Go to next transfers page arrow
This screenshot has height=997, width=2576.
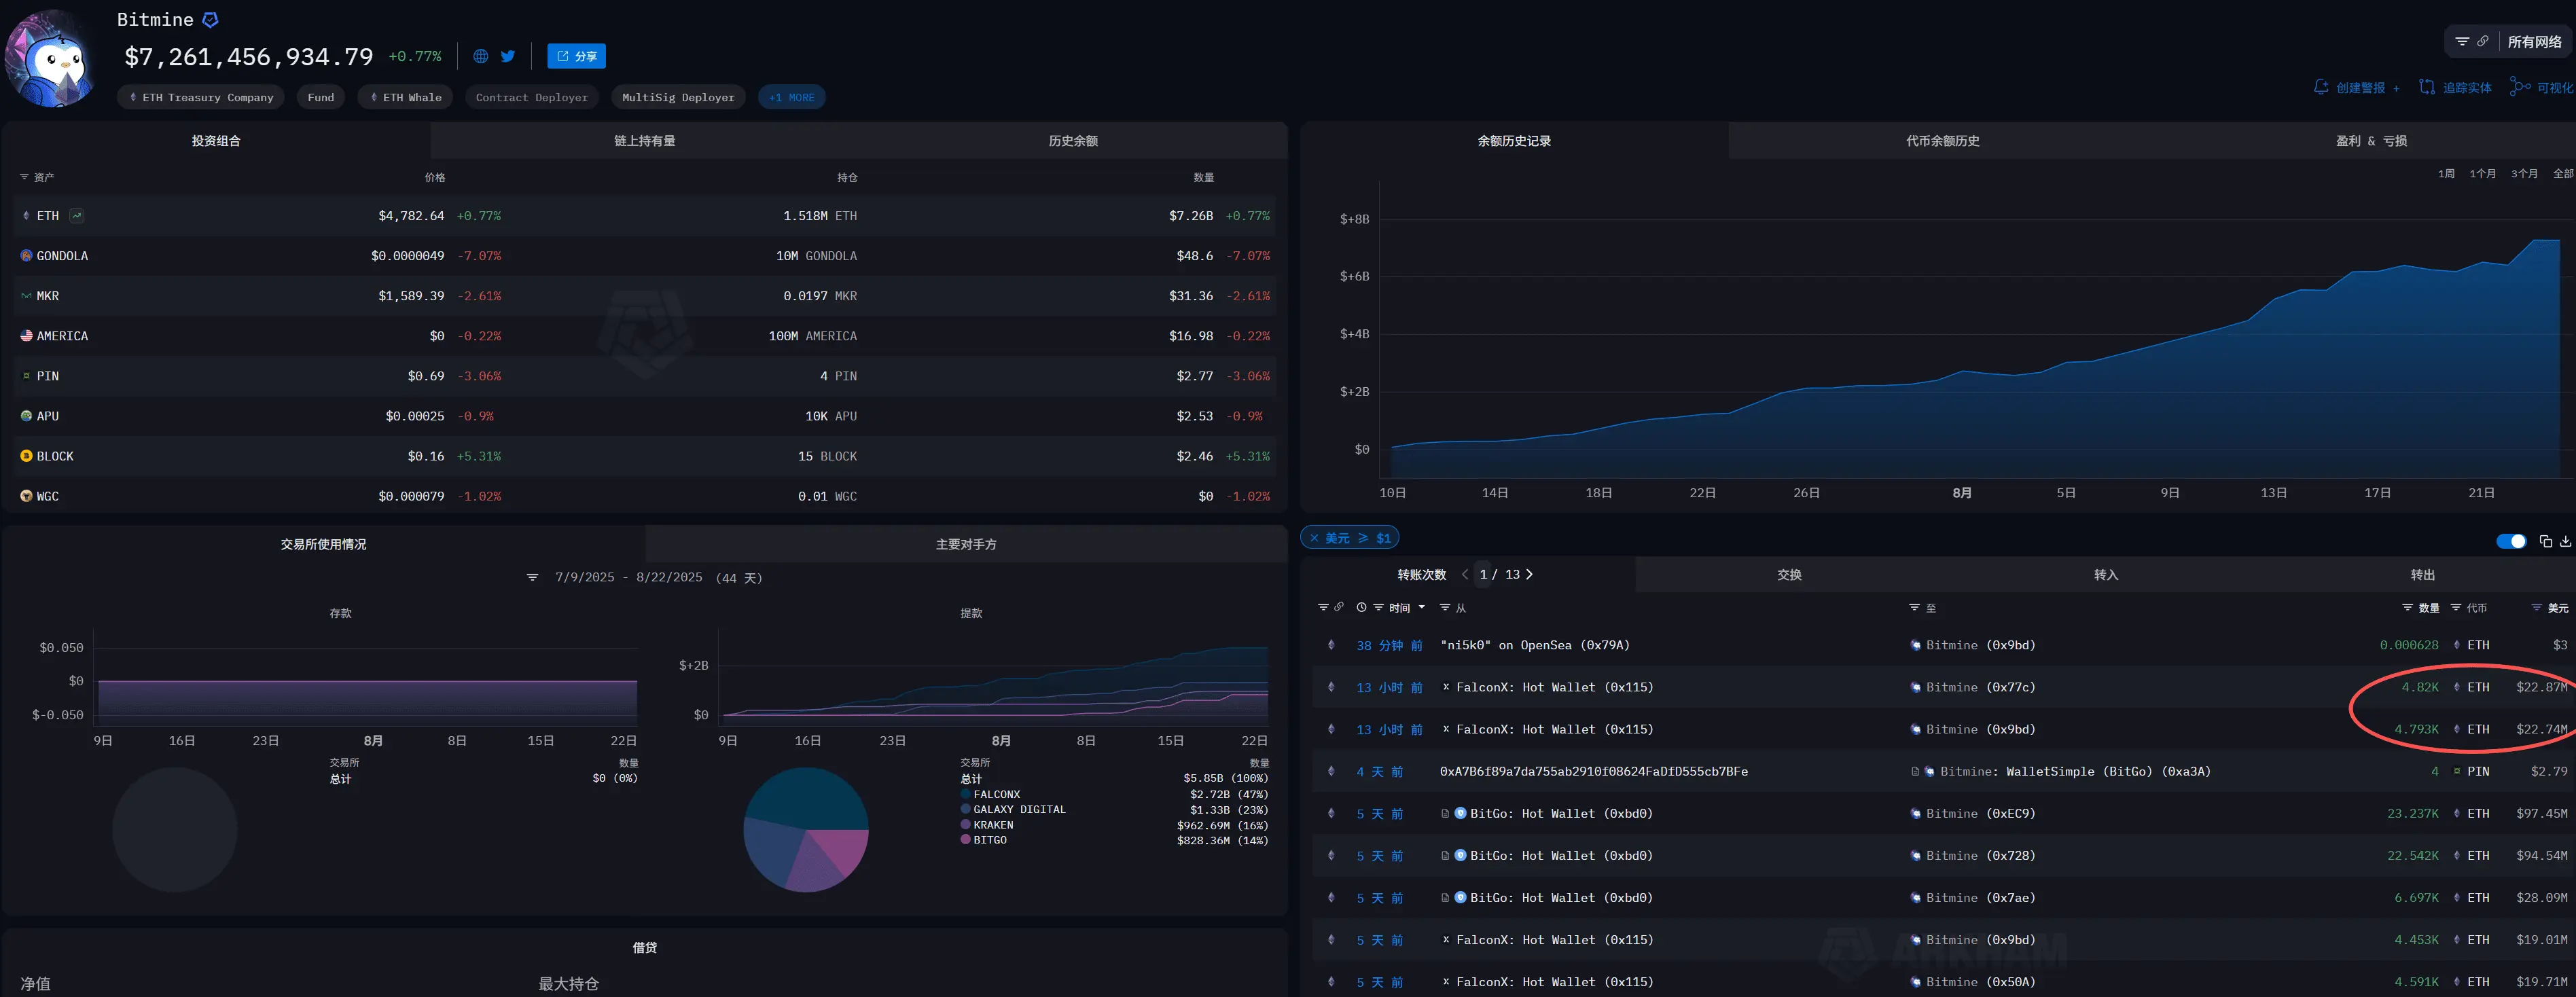coord(1529,574)
